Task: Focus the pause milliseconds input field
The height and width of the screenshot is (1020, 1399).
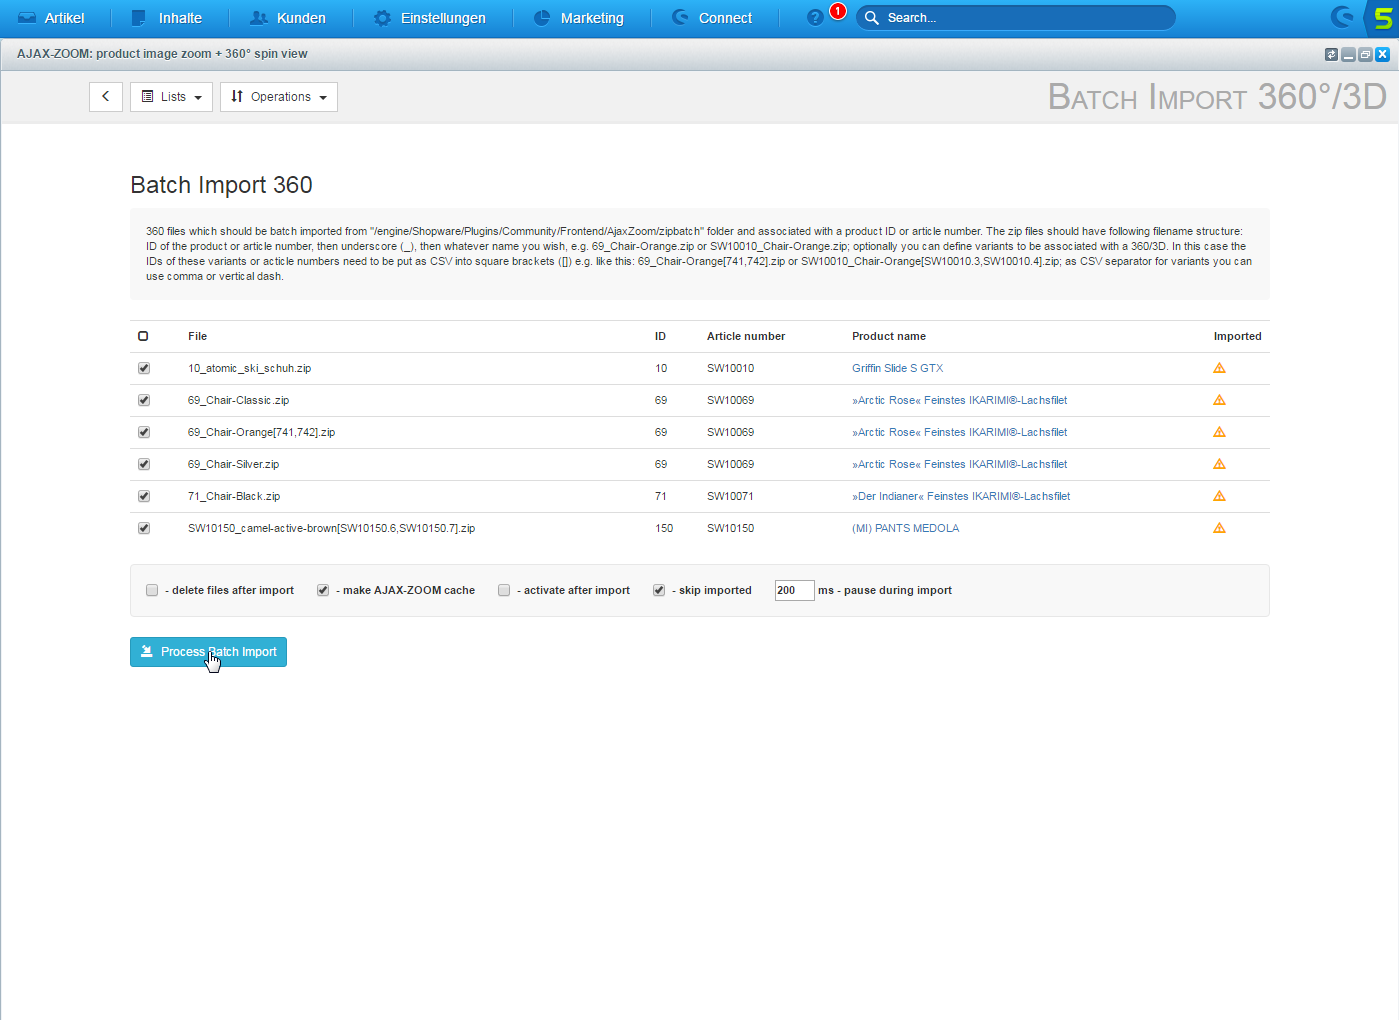Action: tap(794, 590)
